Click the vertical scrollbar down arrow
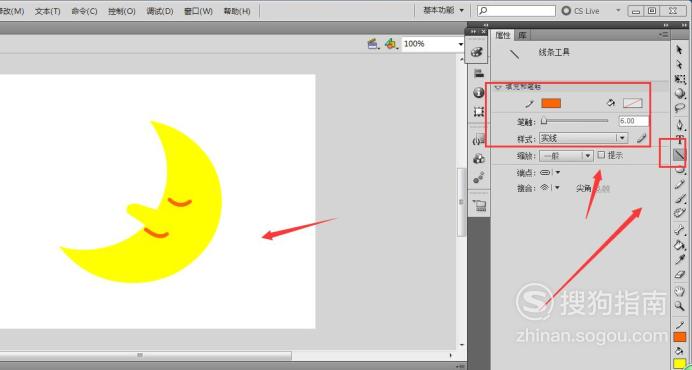The image size is (692, 370). tap(461, 344)
